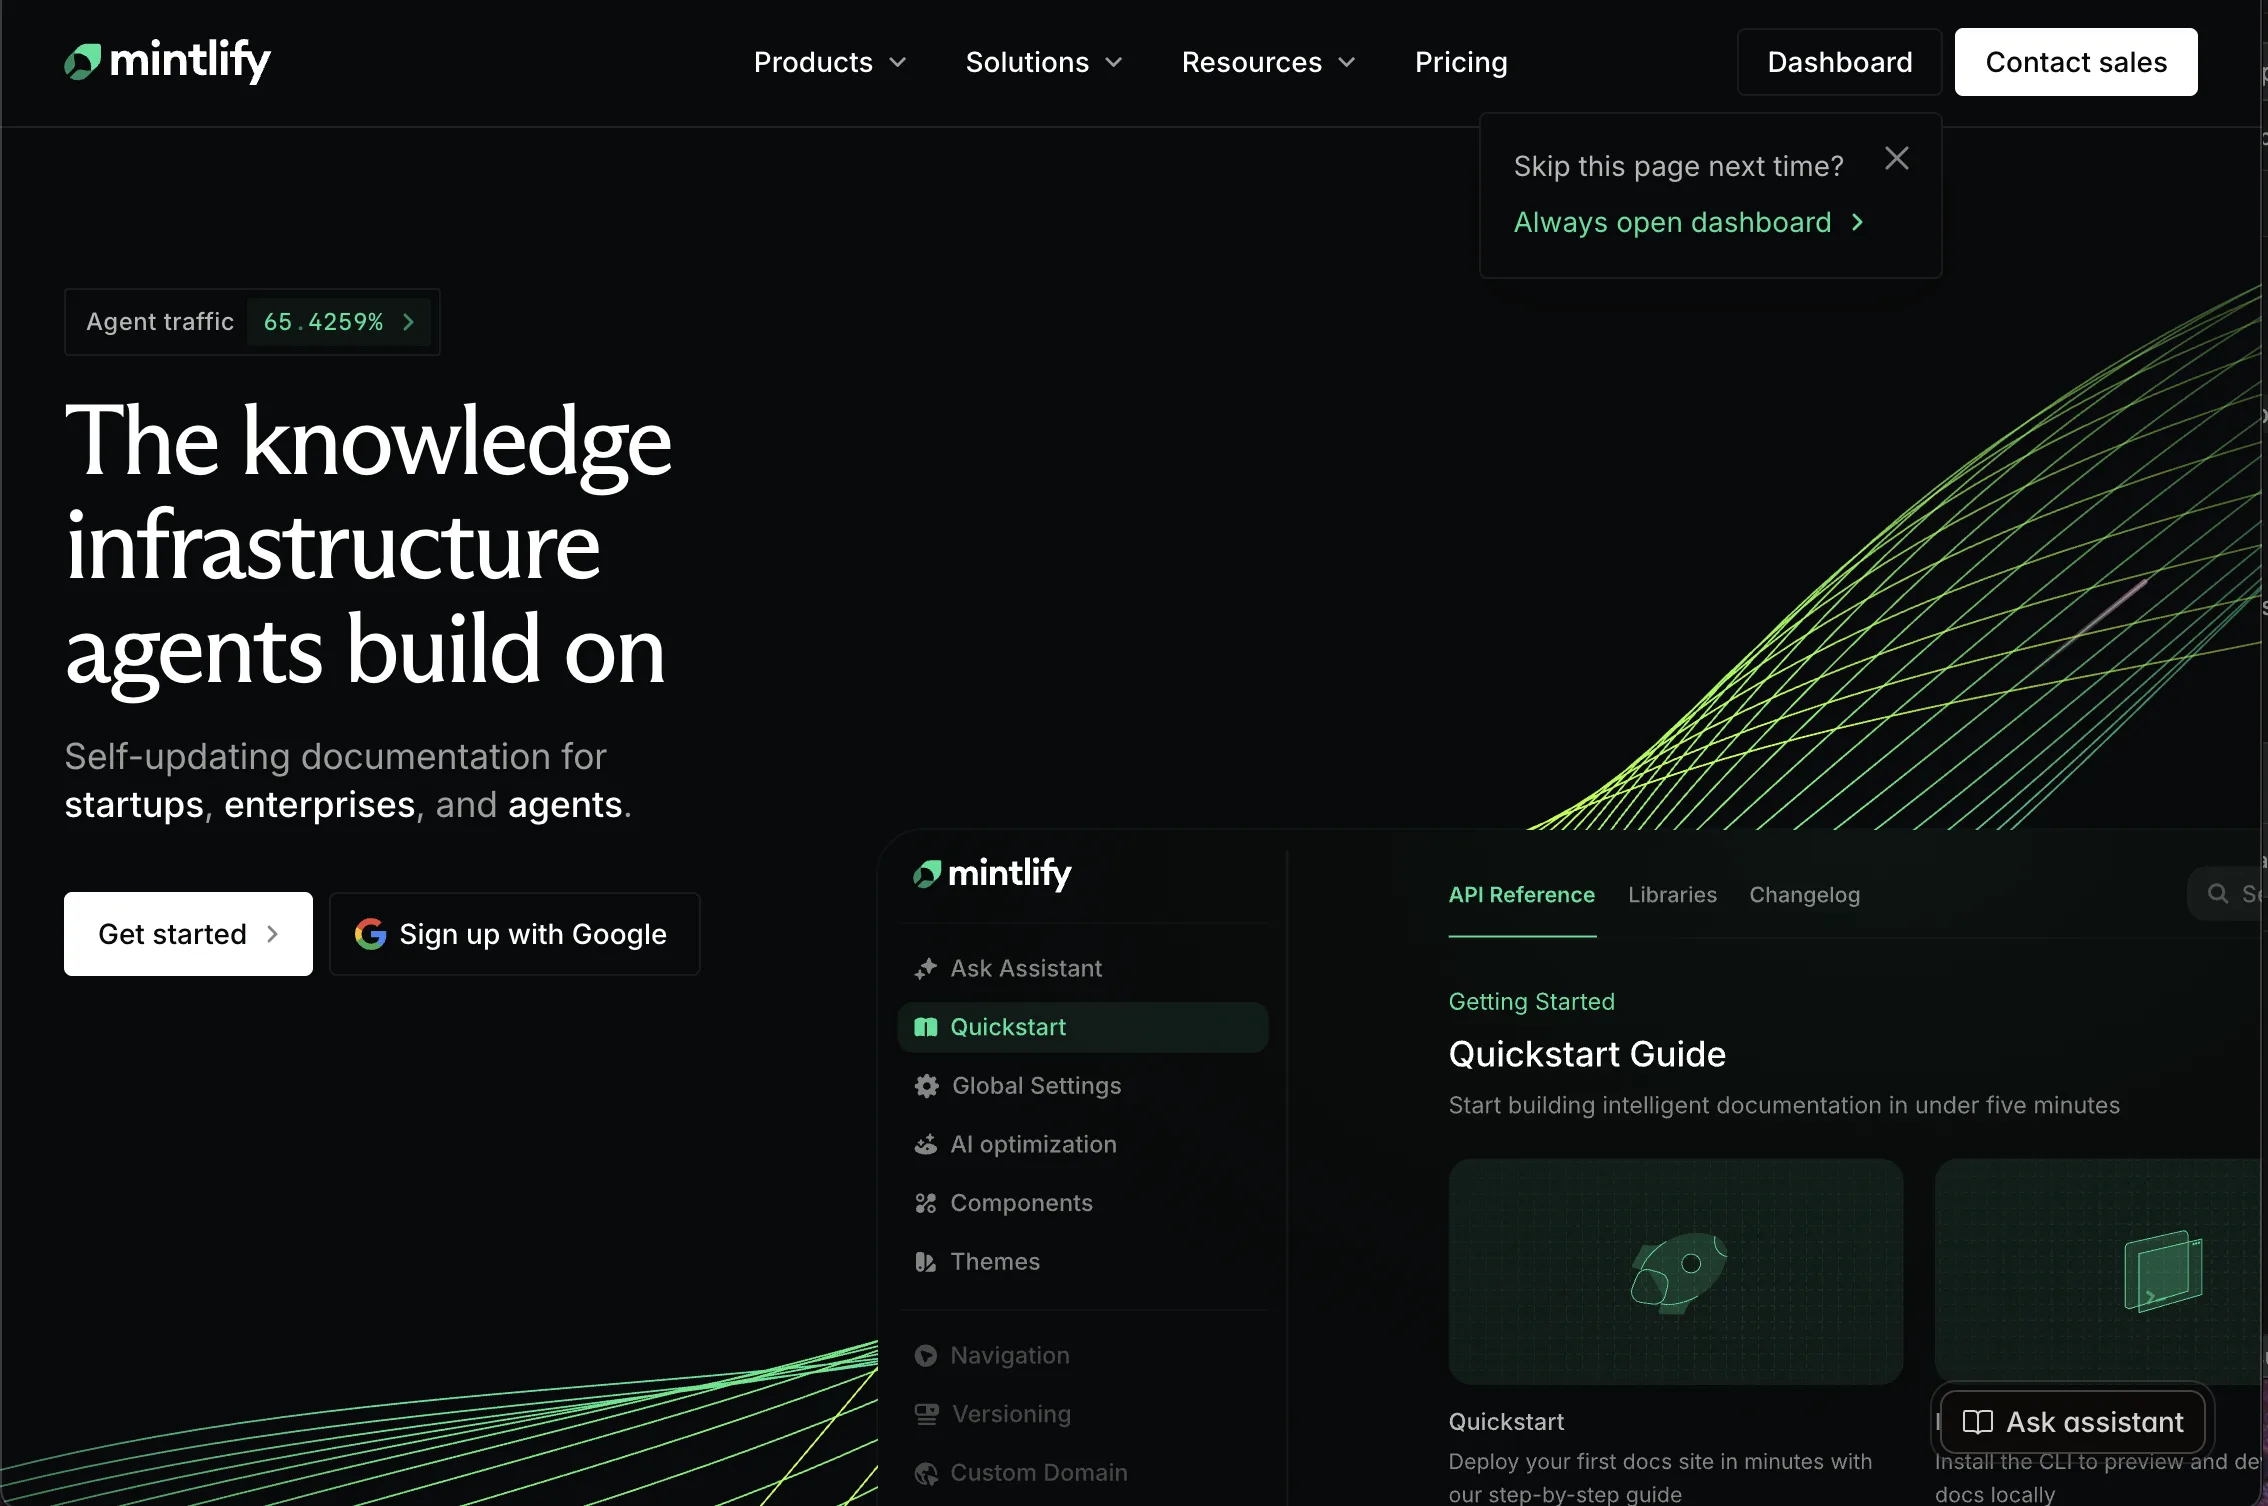
Task: Click the Contact sales button
Action: 2076,62
